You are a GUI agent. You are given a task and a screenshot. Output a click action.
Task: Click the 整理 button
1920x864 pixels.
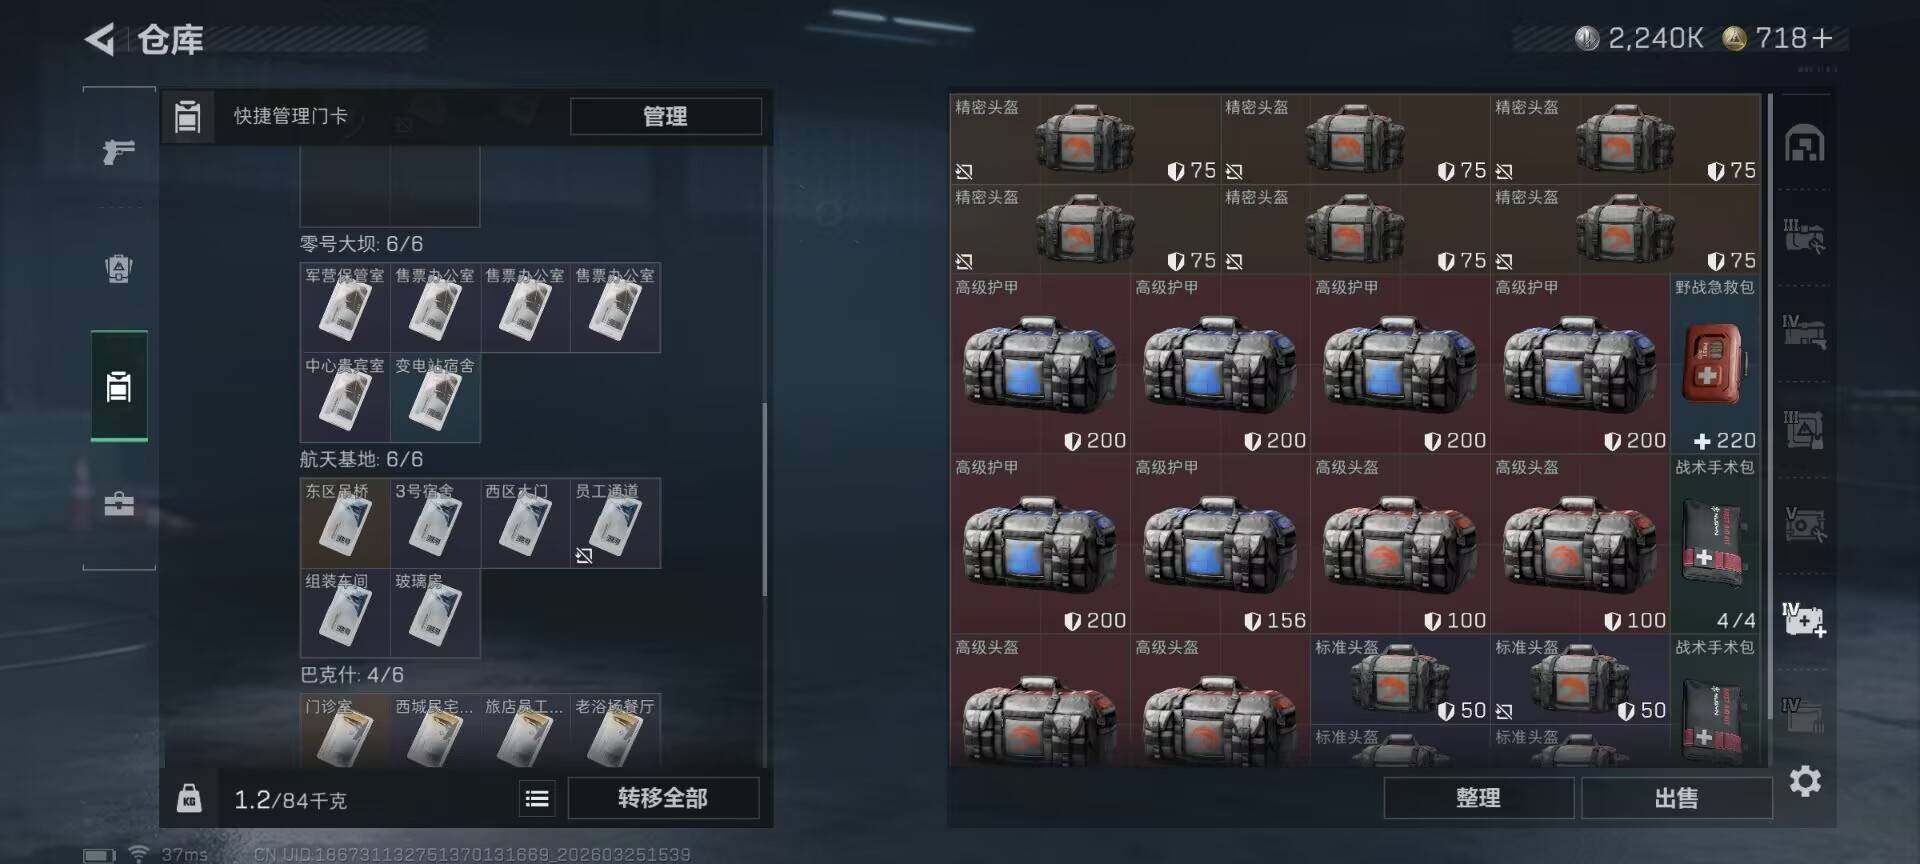tap(1478, 798)
